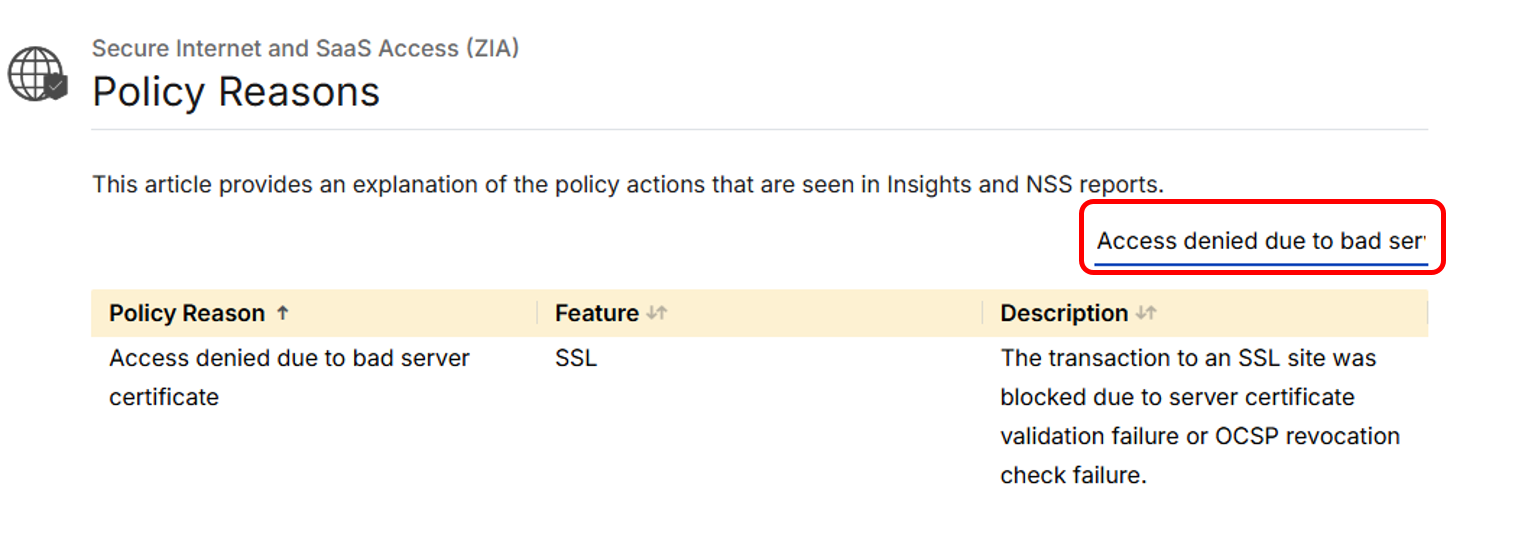Click divider between Policy Reason and Feature headers
Image resolution: width=1518 pixels, height=541 pixels.
tap(537, 313)
